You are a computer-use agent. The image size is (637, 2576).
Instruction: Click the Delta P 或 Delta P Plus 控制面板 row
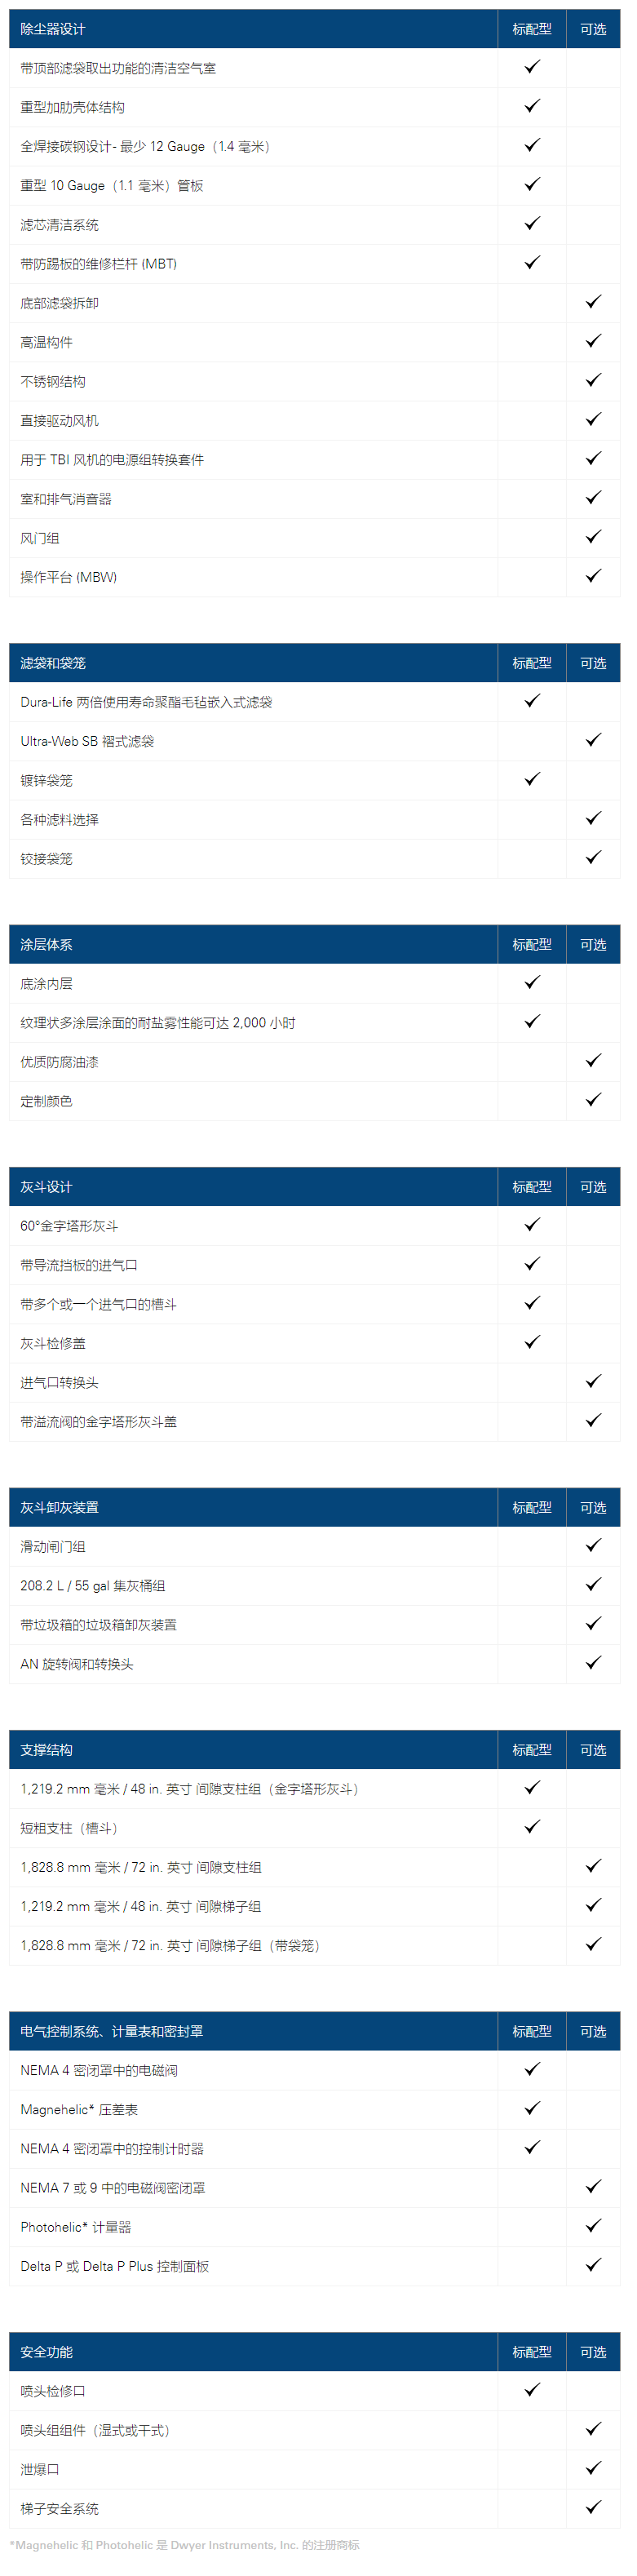coord(315,2266)
